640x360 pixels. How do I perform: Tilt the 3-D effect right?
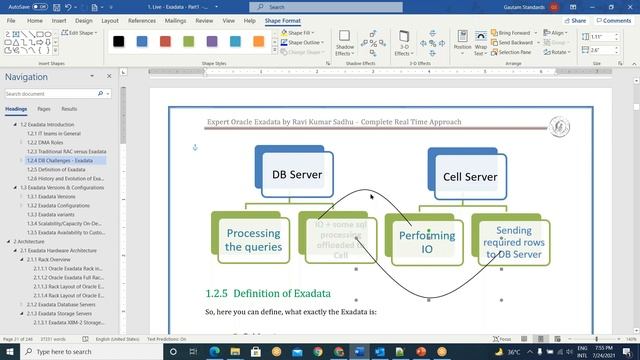442,43
